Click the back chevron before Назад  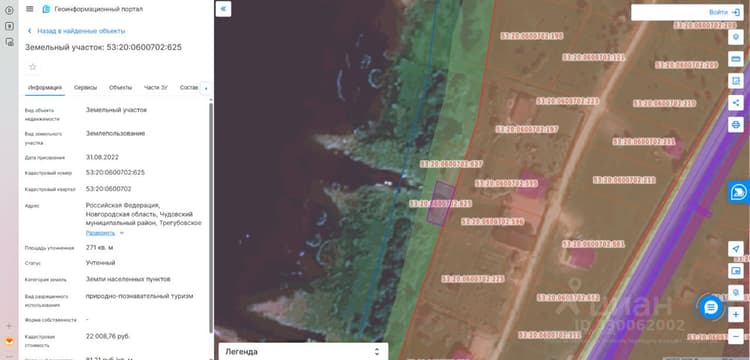click(x=30, y=31)
